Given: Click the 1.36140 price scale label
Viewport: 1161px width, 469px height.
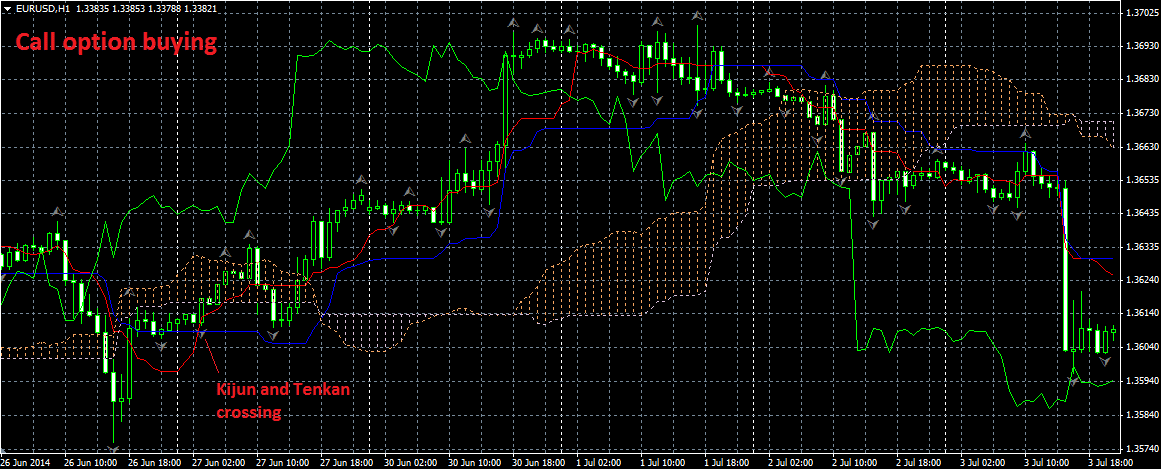Looking at the screenshot, I should click(x=1141, y=313).
